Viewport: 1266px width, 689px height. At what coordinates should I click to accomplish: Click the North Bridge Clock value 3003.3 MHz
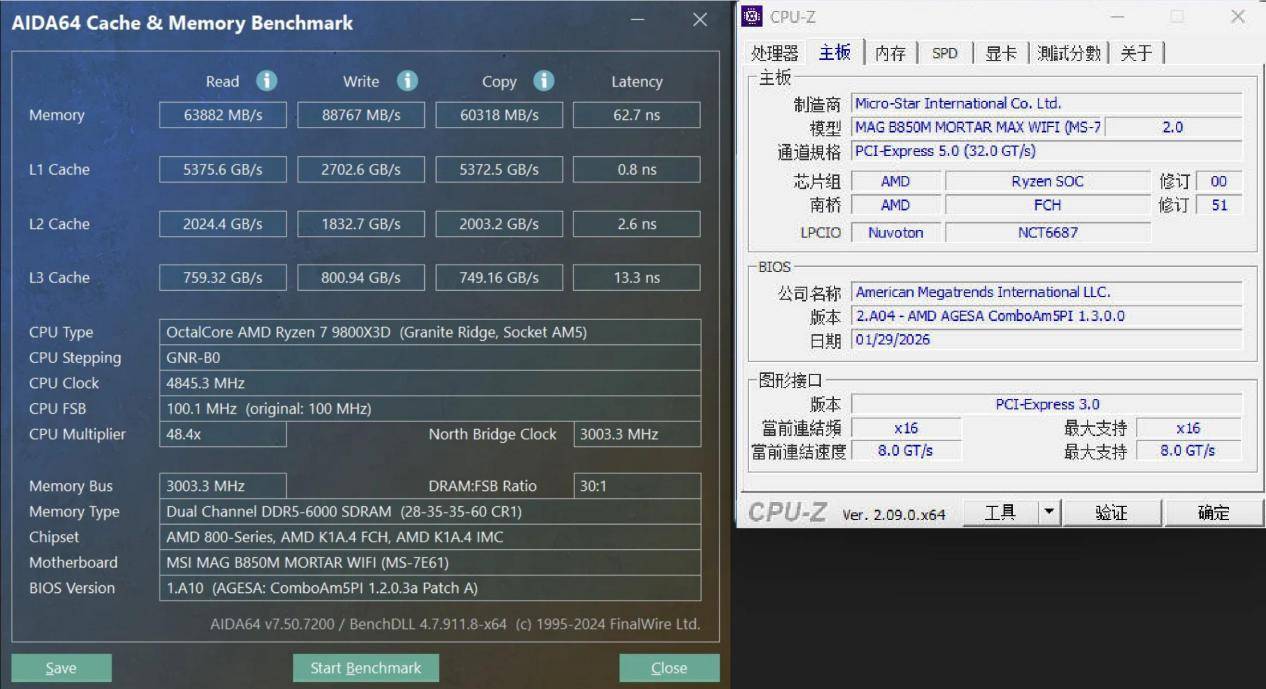tap(637, 434)
